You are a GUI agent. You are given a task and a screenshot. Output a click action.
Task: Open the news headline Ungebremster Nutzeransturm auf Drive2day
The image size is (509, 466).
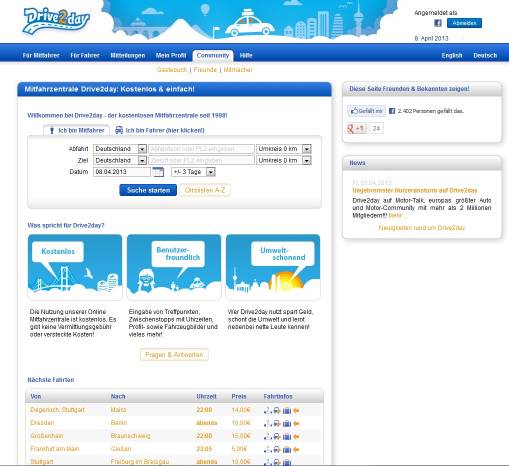pos(415,191)
